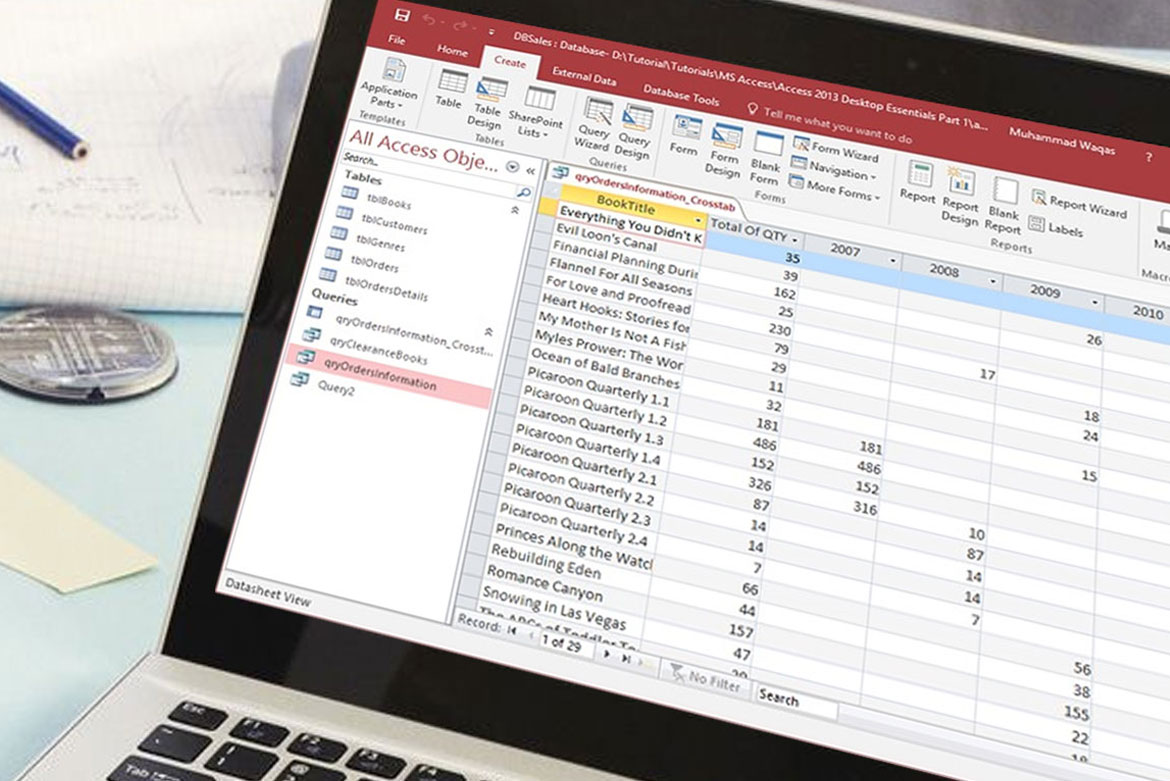
Task: Open the All Access Objects pane menu arrow
Action: point(513,166)
